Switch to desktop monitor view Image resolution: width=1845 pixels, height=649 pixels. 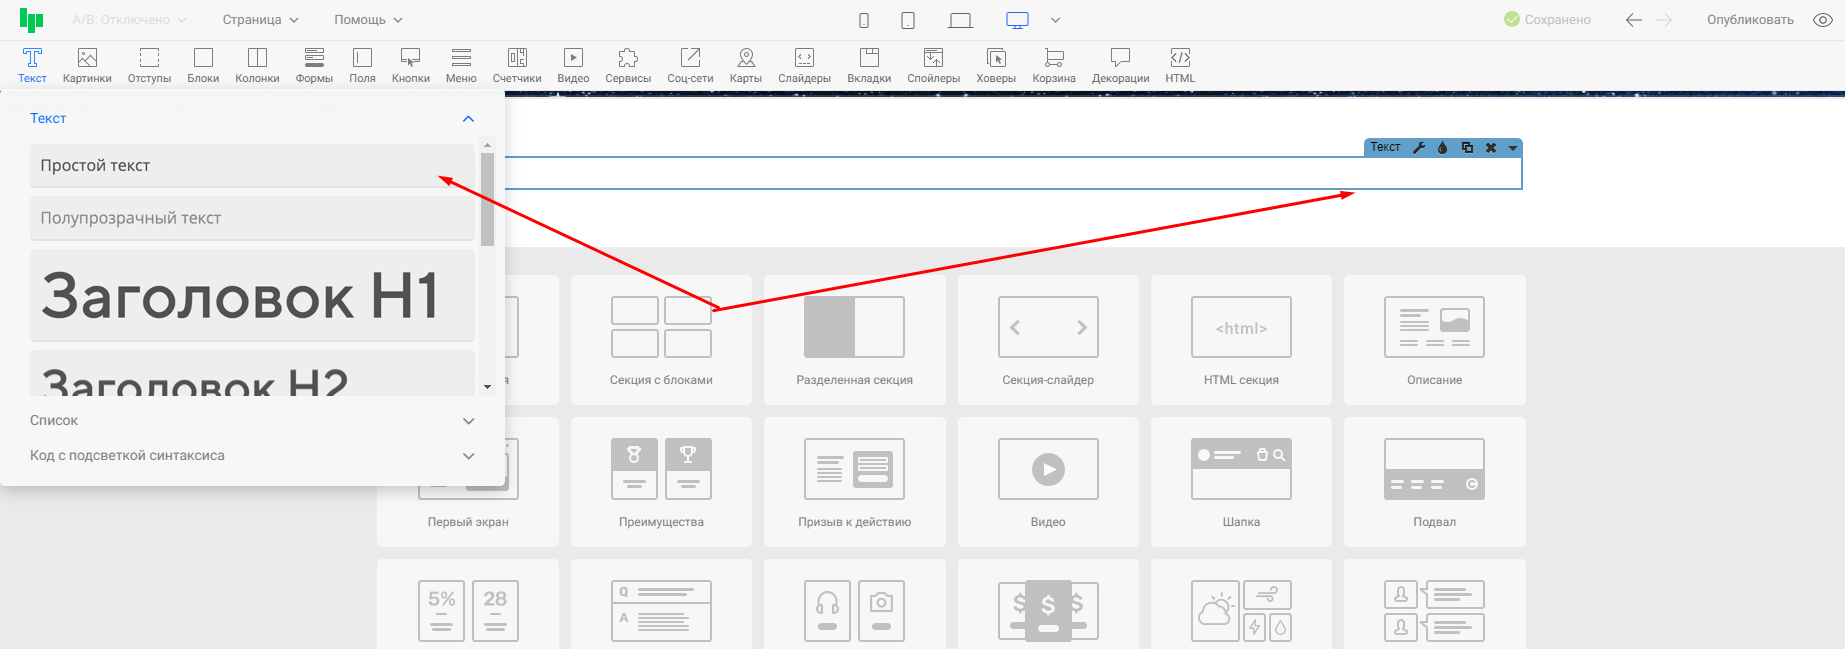[x=1017, y=20]
